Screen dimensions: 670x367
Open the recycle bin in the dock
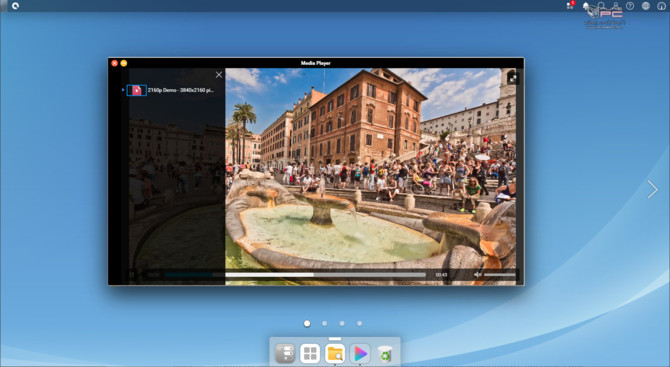click(385, 354)
